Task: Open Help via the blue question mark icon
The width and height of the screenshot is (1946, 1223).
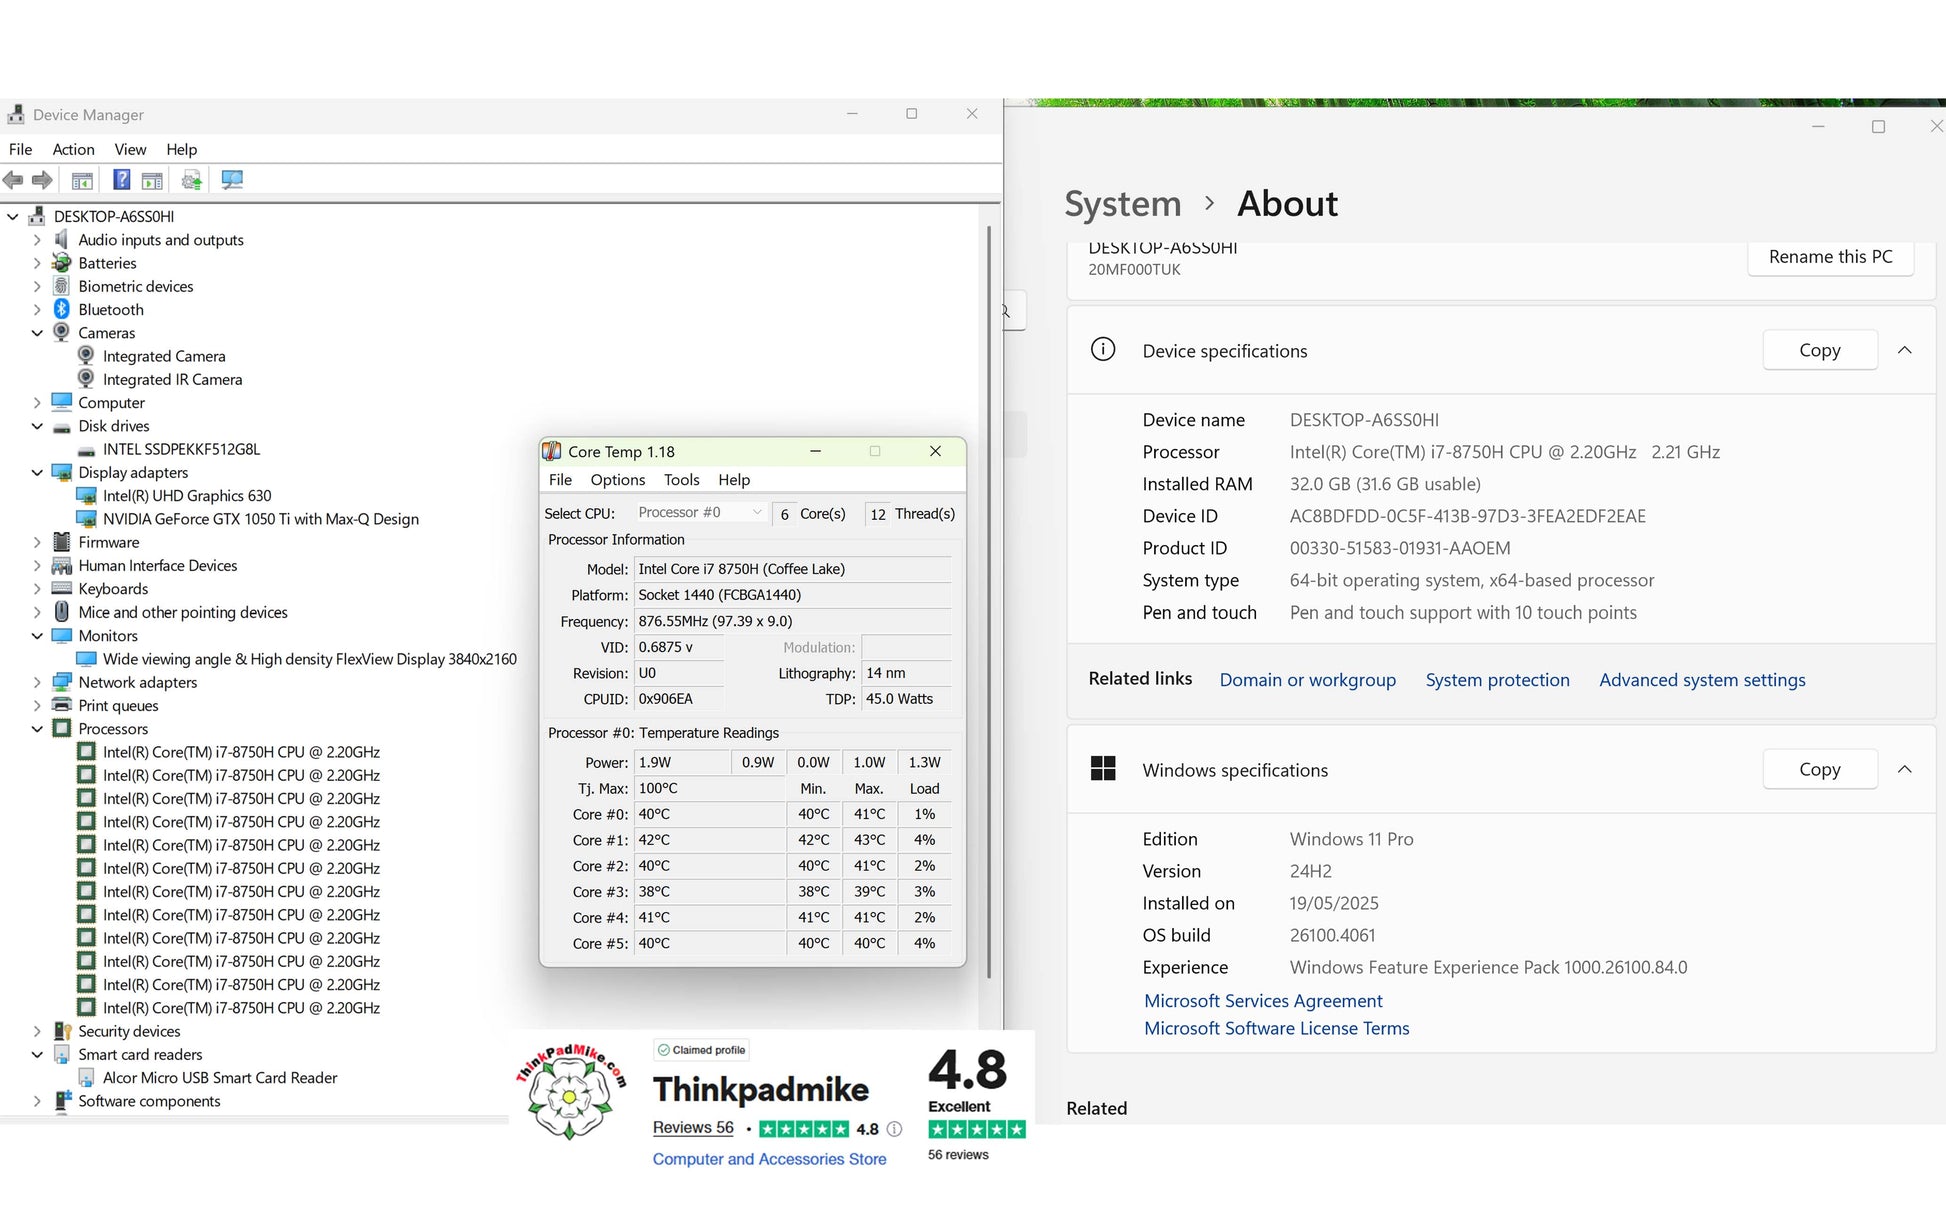Action: (121, 180)
